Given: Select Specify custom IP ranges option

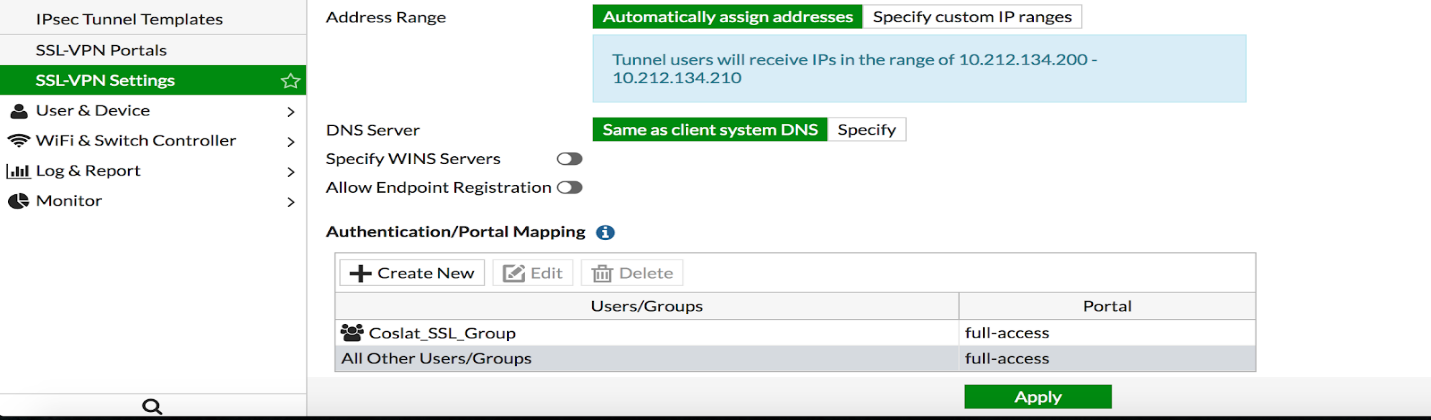Looking at the screenshot, I should pyautogui.click(x=972, y=17).
